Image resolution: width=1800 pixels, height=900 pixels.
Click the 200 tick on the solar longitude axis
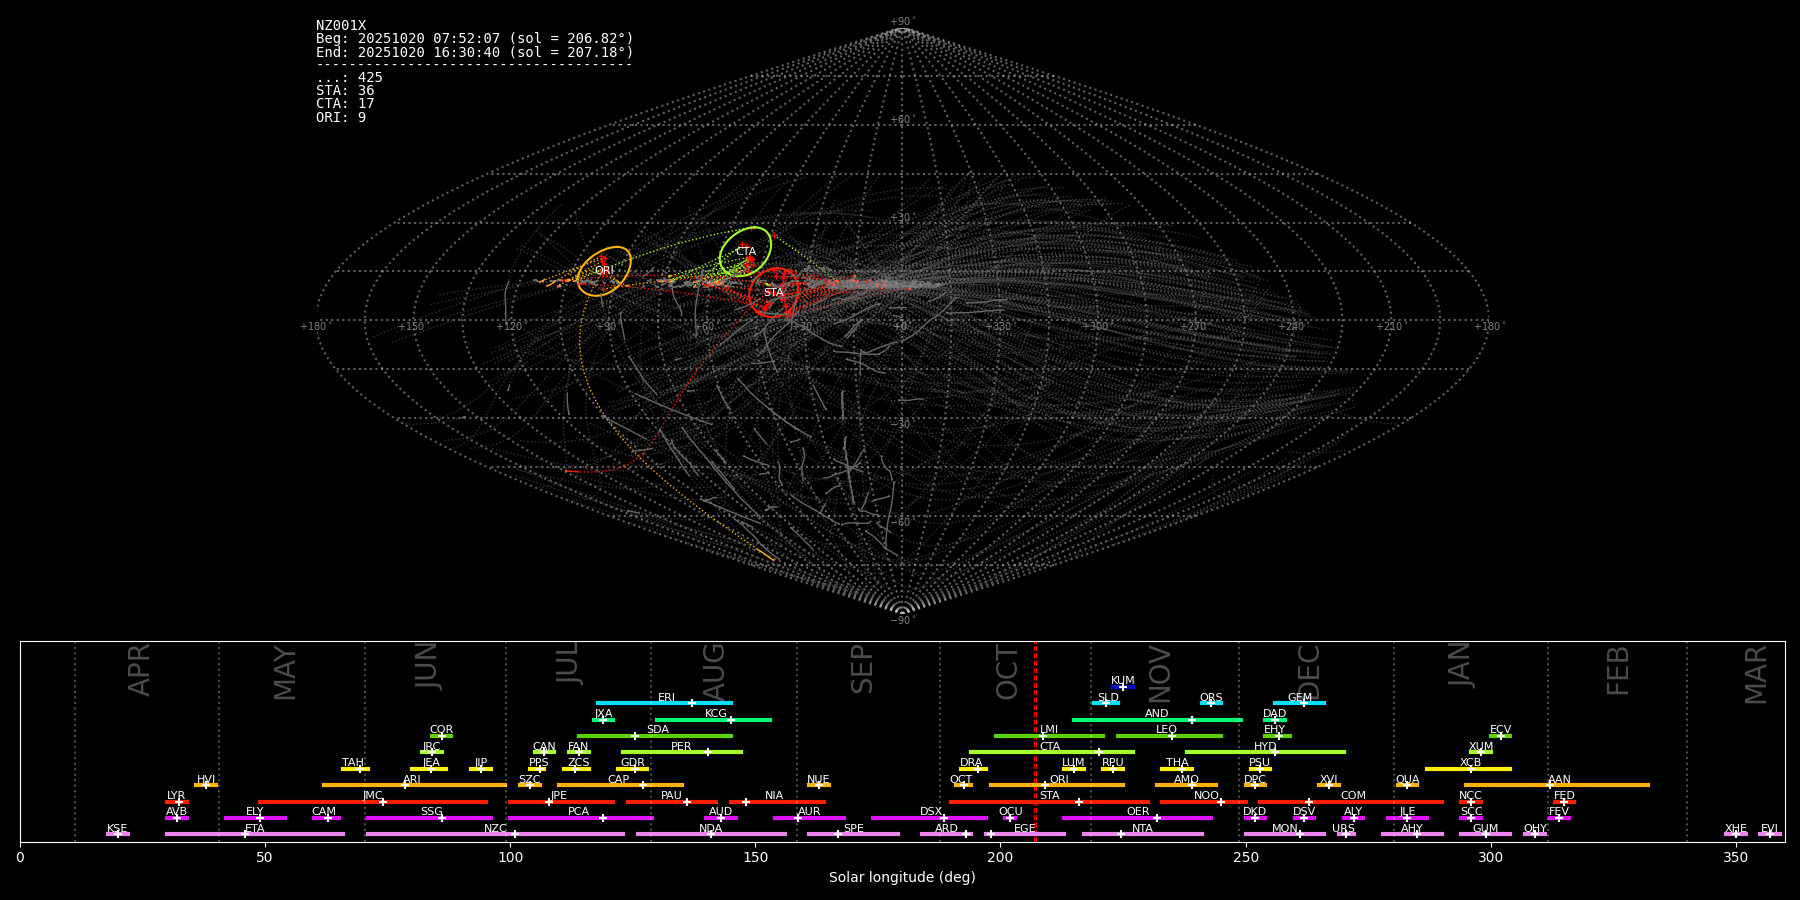point(1000,857)
